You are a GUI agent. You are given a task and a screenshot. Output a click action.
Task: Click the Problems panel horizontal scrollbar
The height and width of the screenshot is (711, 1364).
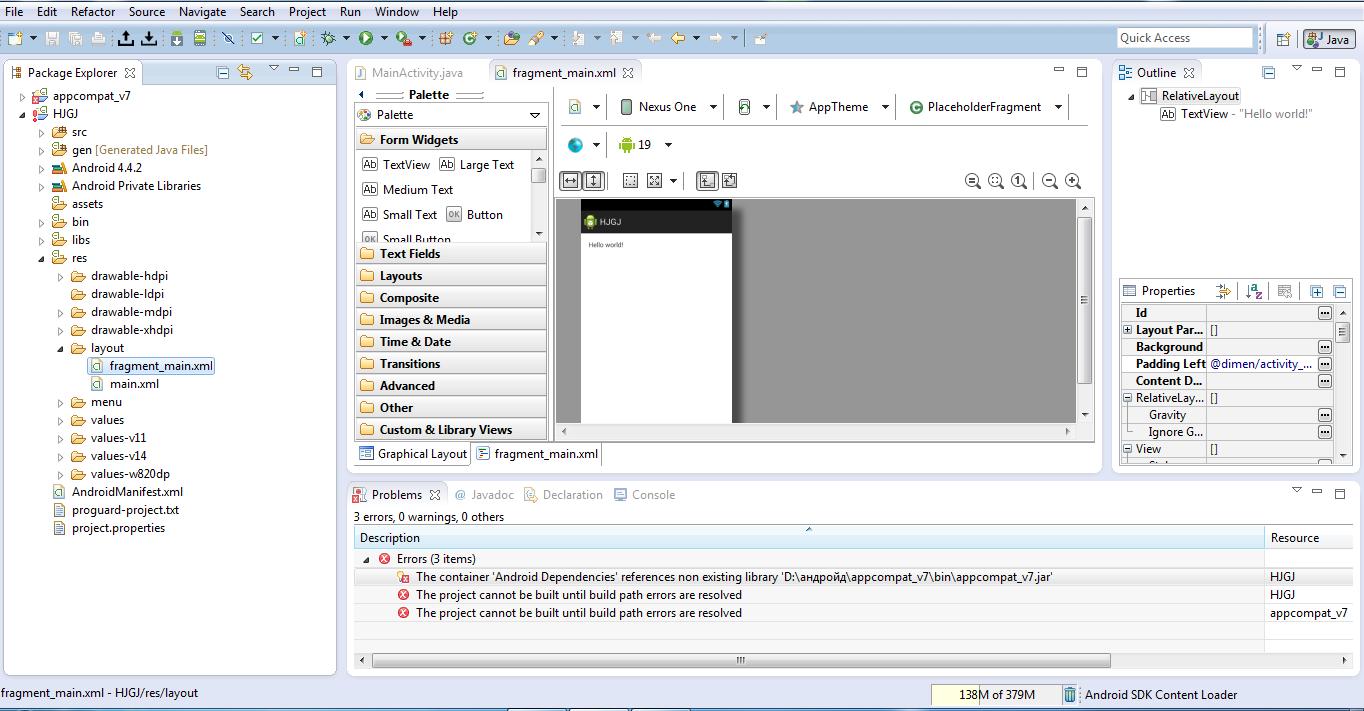[741, 660]
